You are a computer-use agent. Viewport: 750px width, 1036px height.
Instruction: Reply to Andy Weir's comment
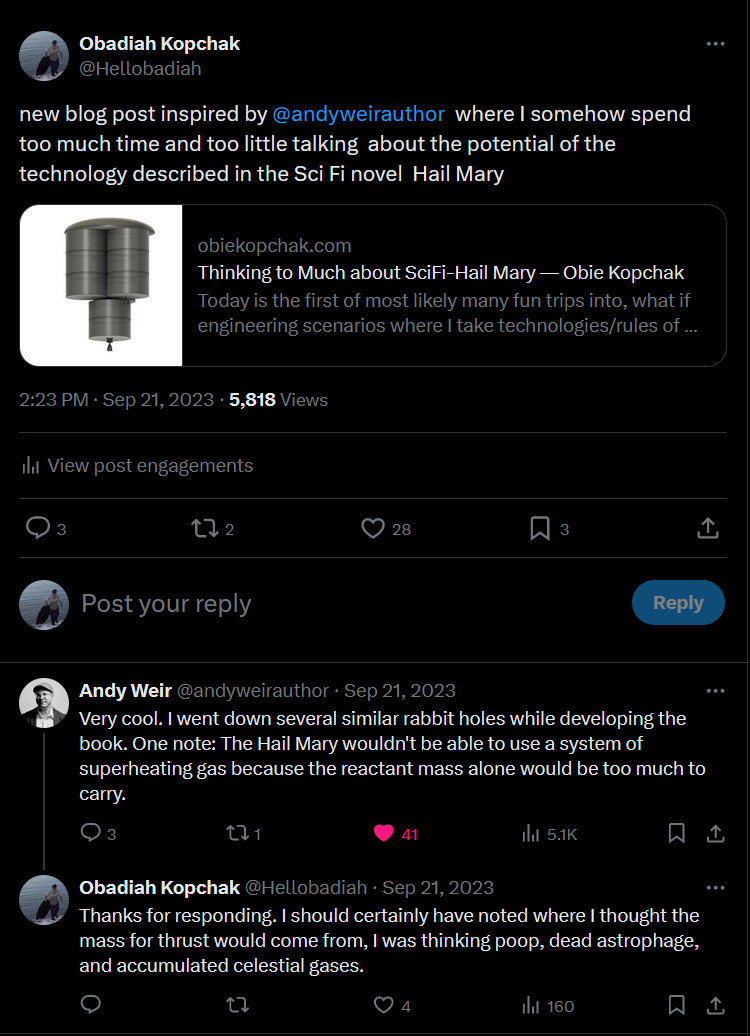pos(91,832)
